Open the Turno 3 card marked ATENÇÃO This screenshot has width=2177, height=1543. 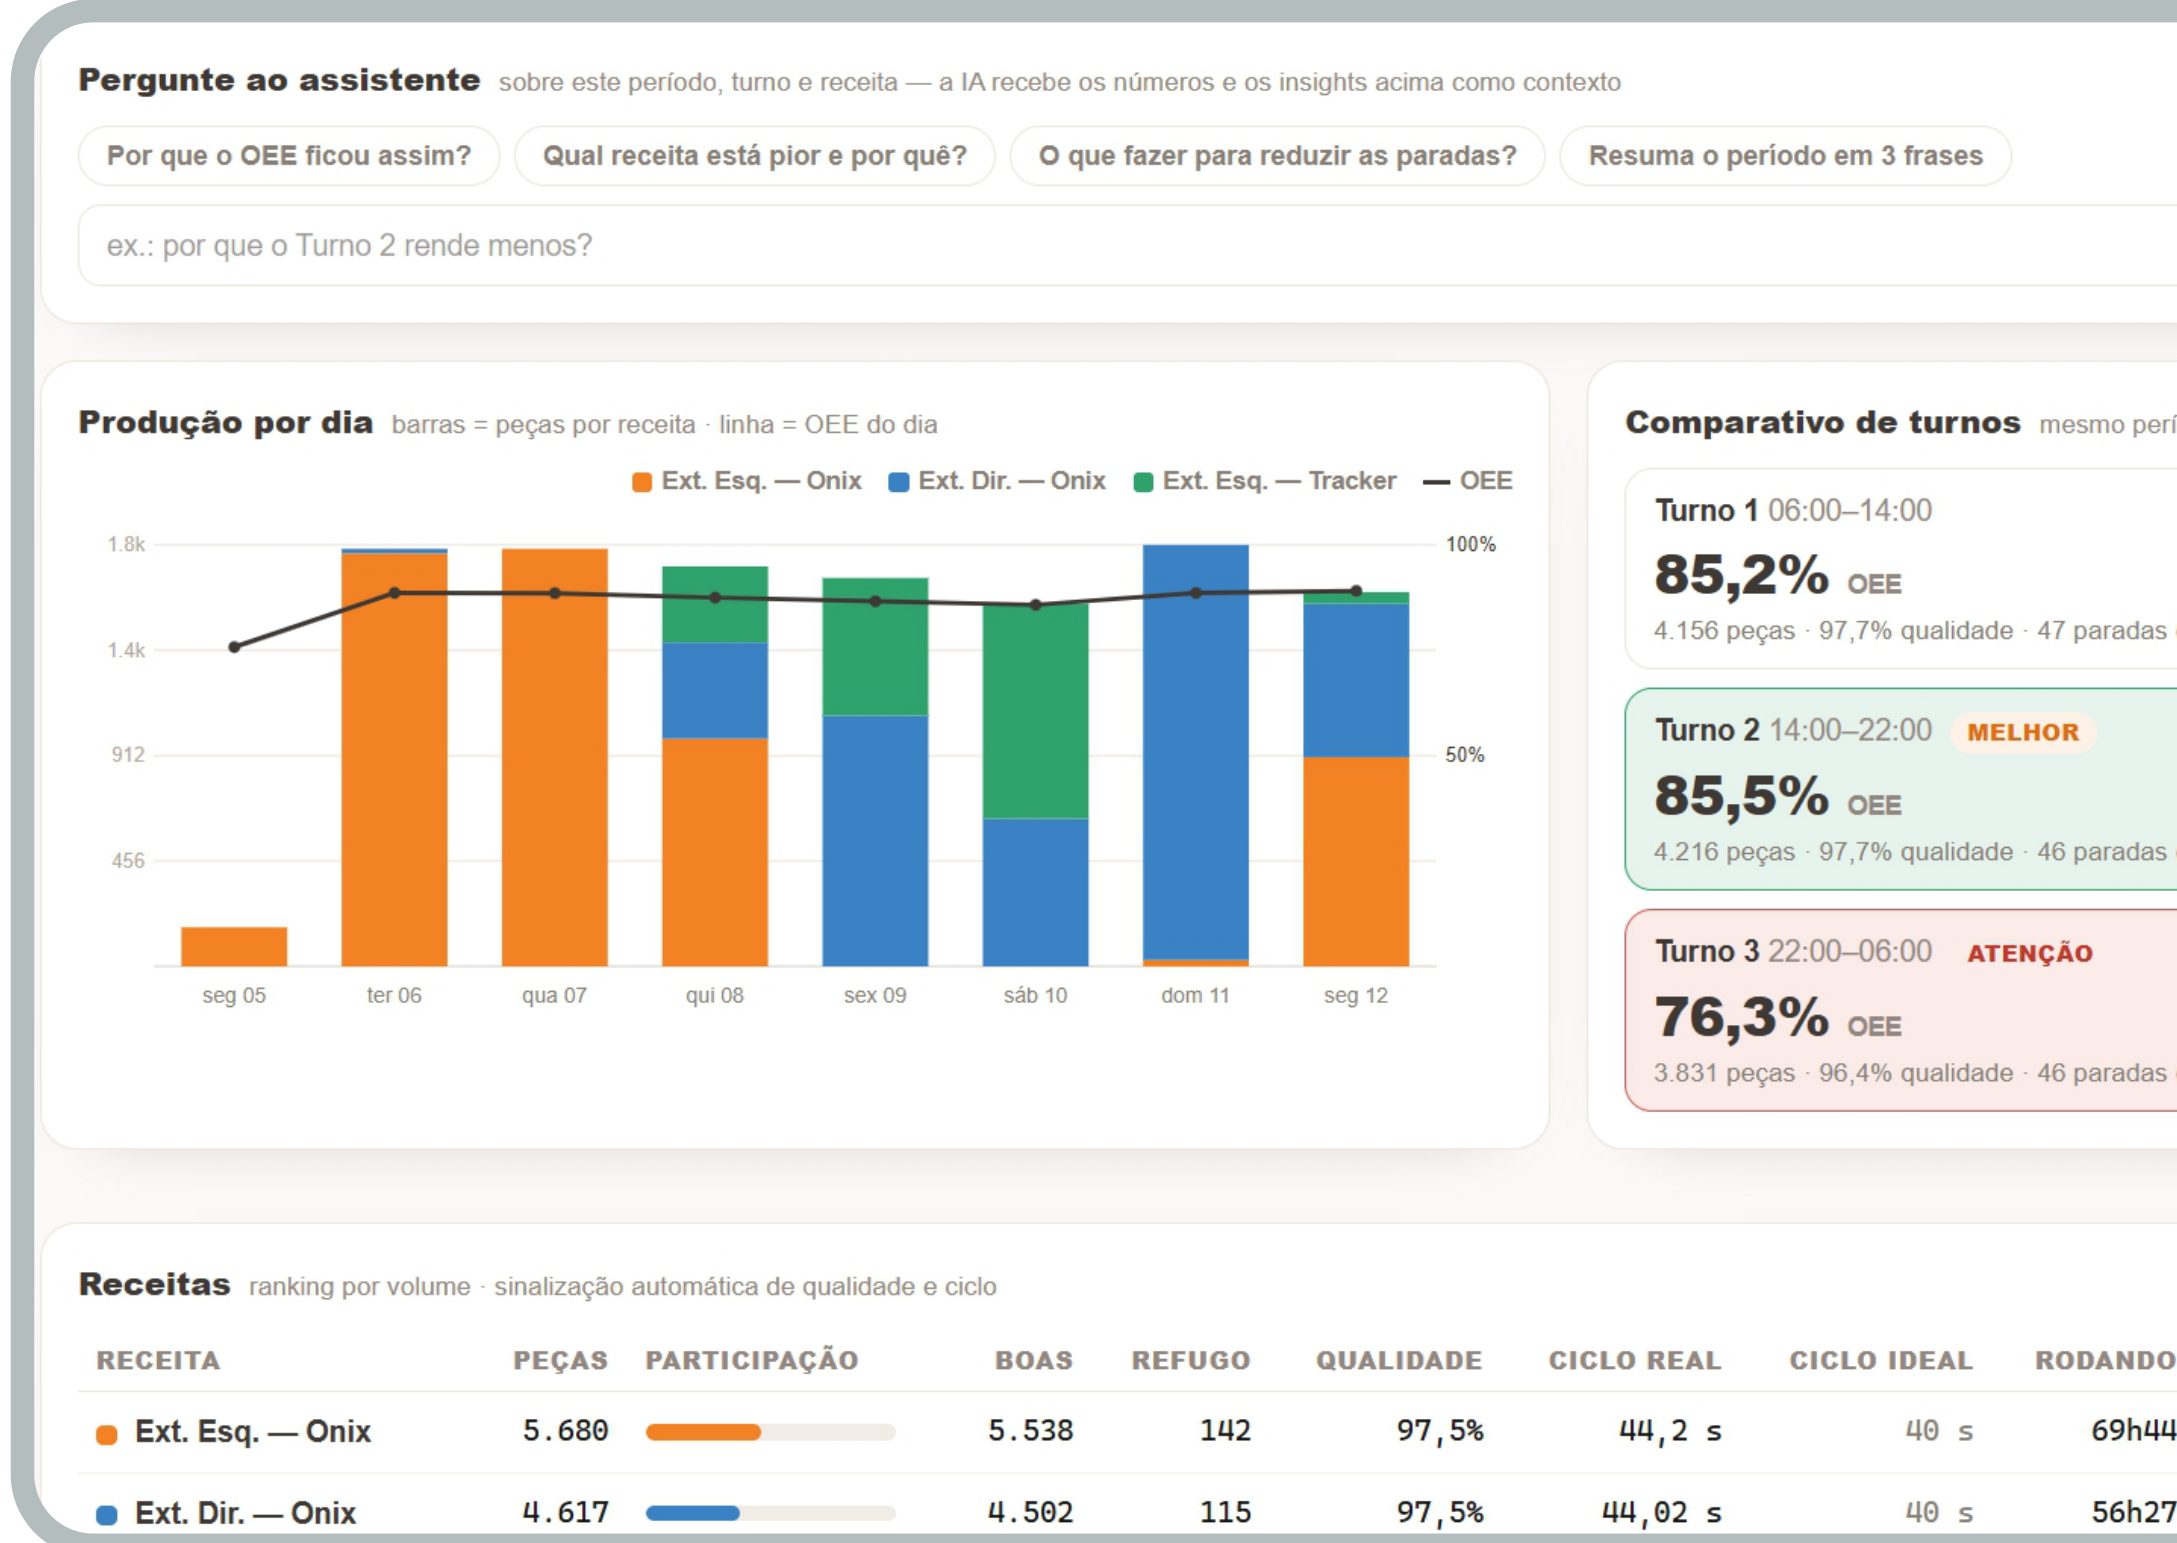(1901, 1010)
